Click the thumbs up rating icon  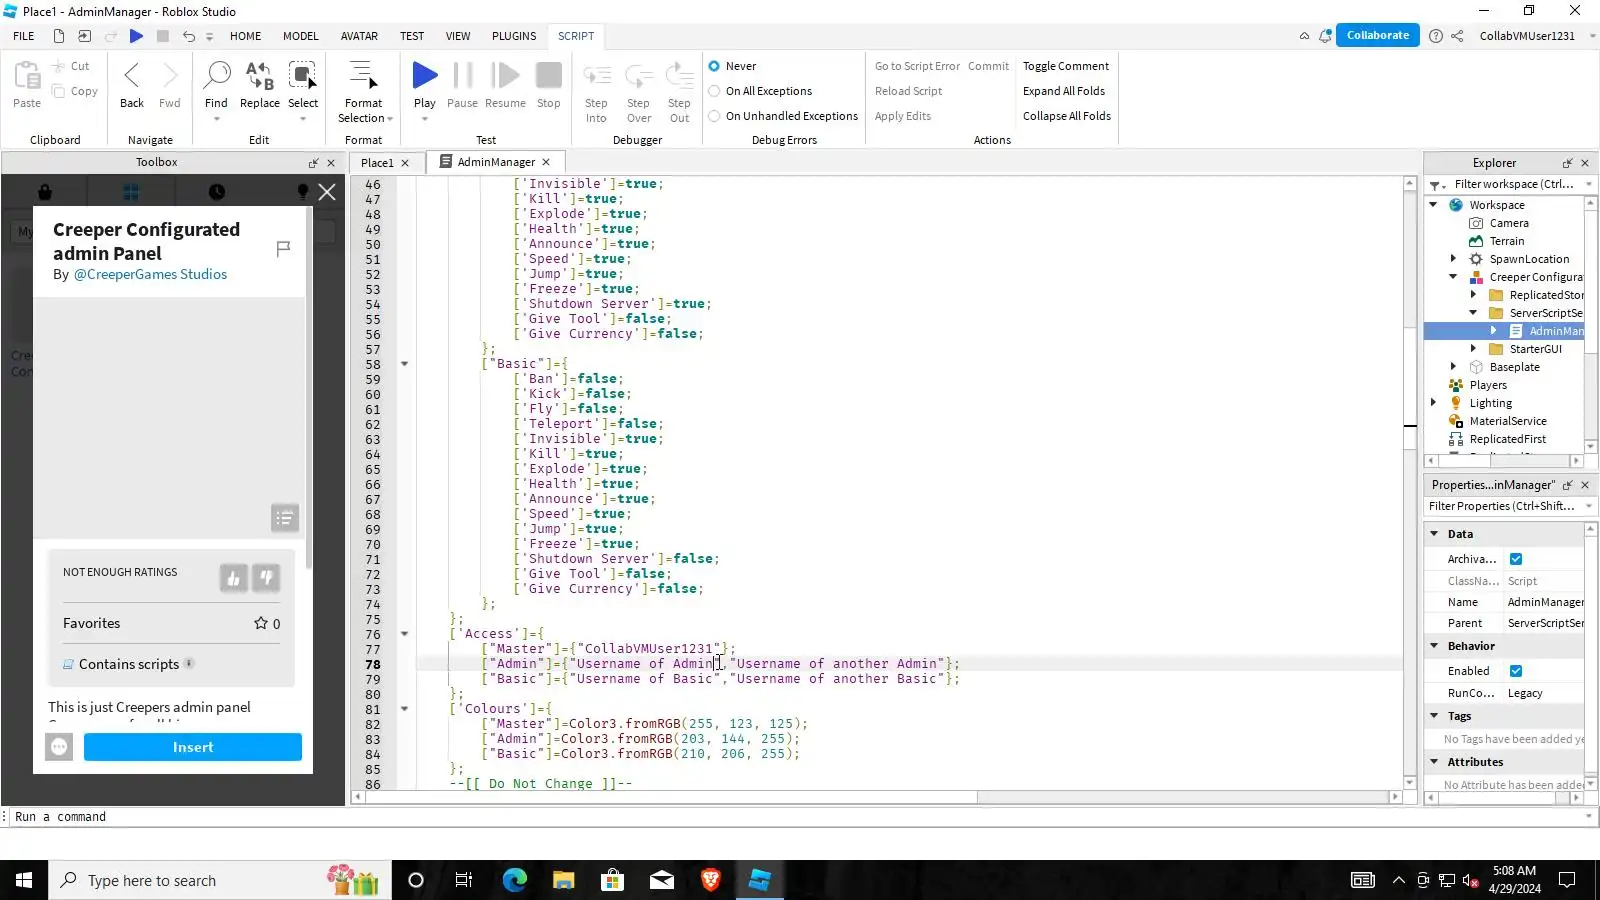[233, 578]
